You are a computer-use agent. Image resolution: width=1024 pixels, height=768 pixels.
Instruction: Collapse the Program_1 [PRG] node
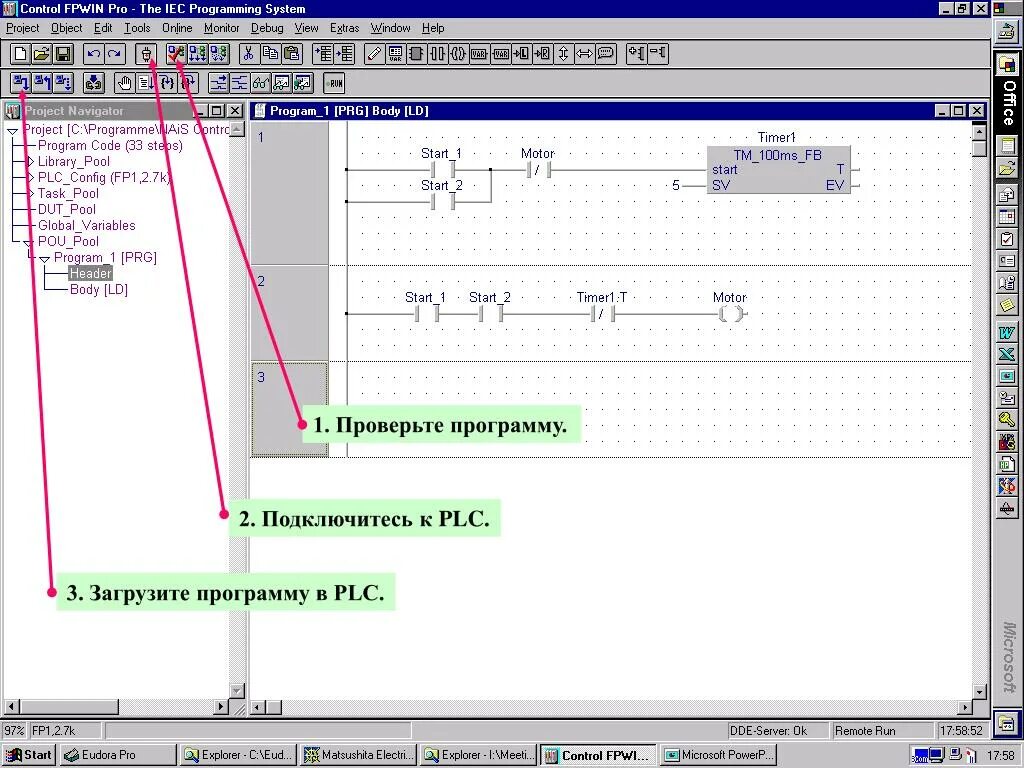point(44,259)
